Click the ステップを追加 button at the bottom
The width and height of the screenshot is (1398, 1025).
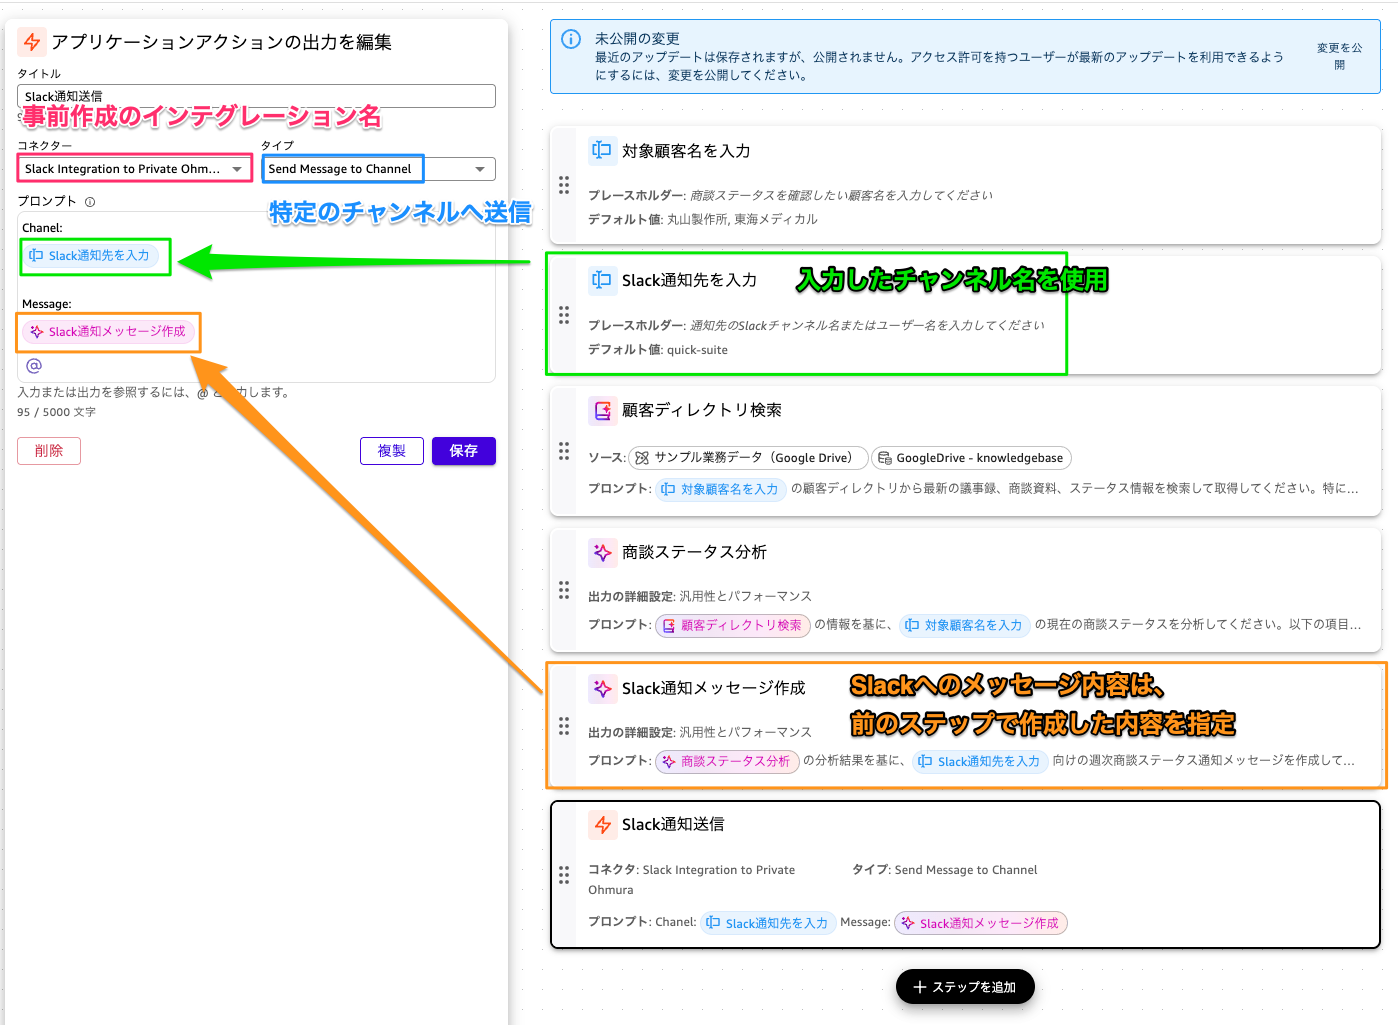964,986
